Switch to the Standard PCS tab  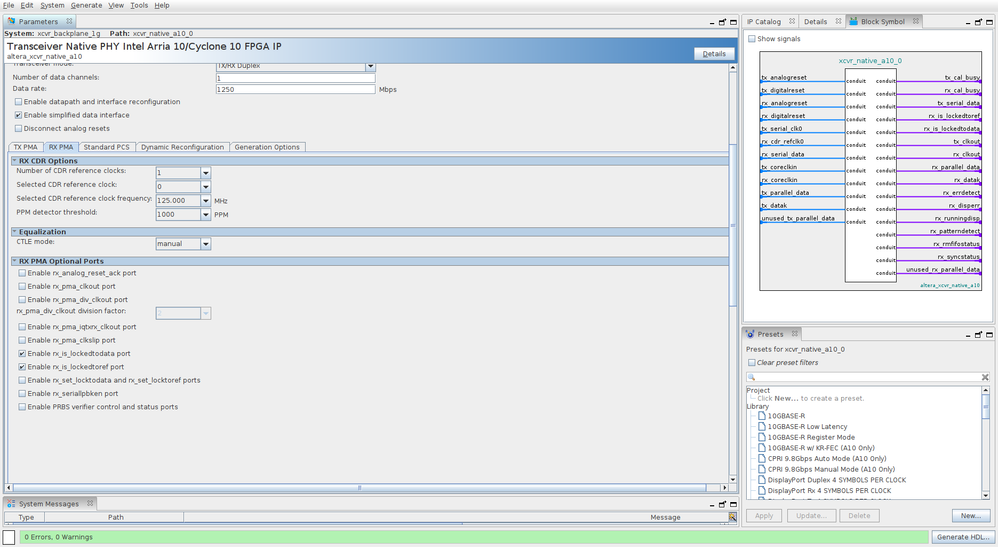(106, 147)
